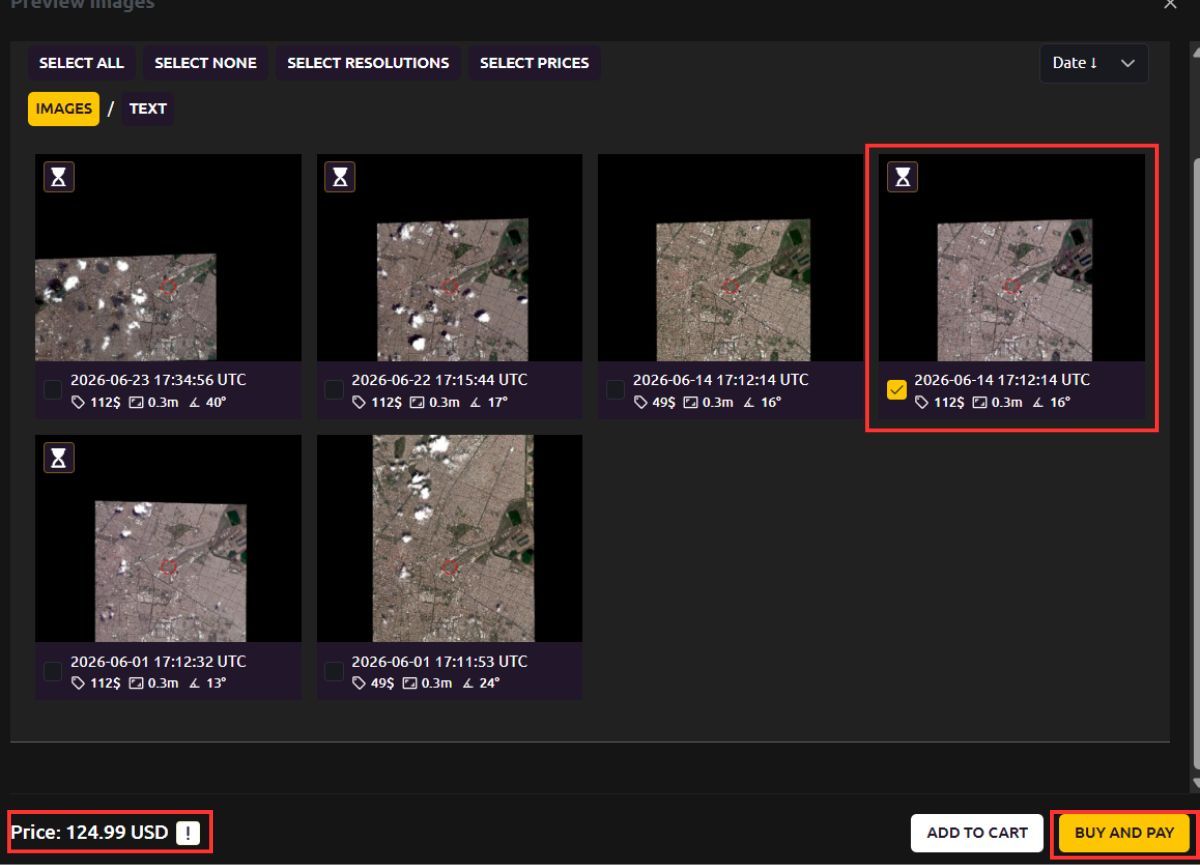The image size is (1200, 865).
Task: Click the 'Price: 124.99 USD' label
Action: [x=89, y=832]
